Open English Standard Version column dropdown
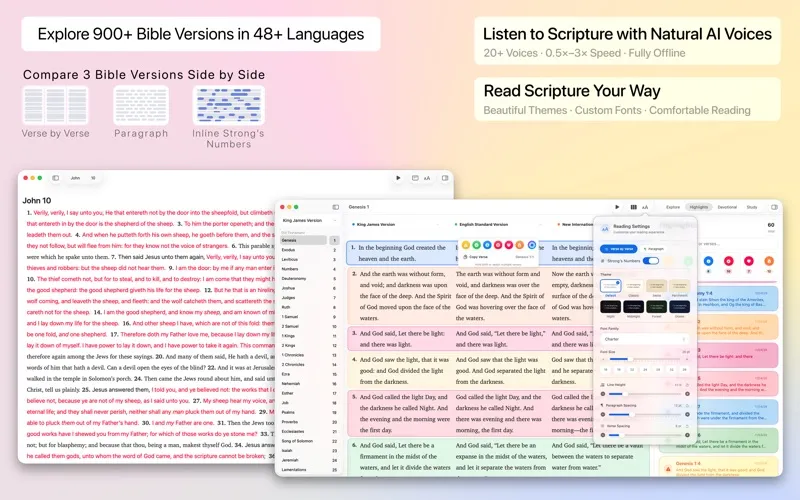800x500 pixels. tap(497, 224)
